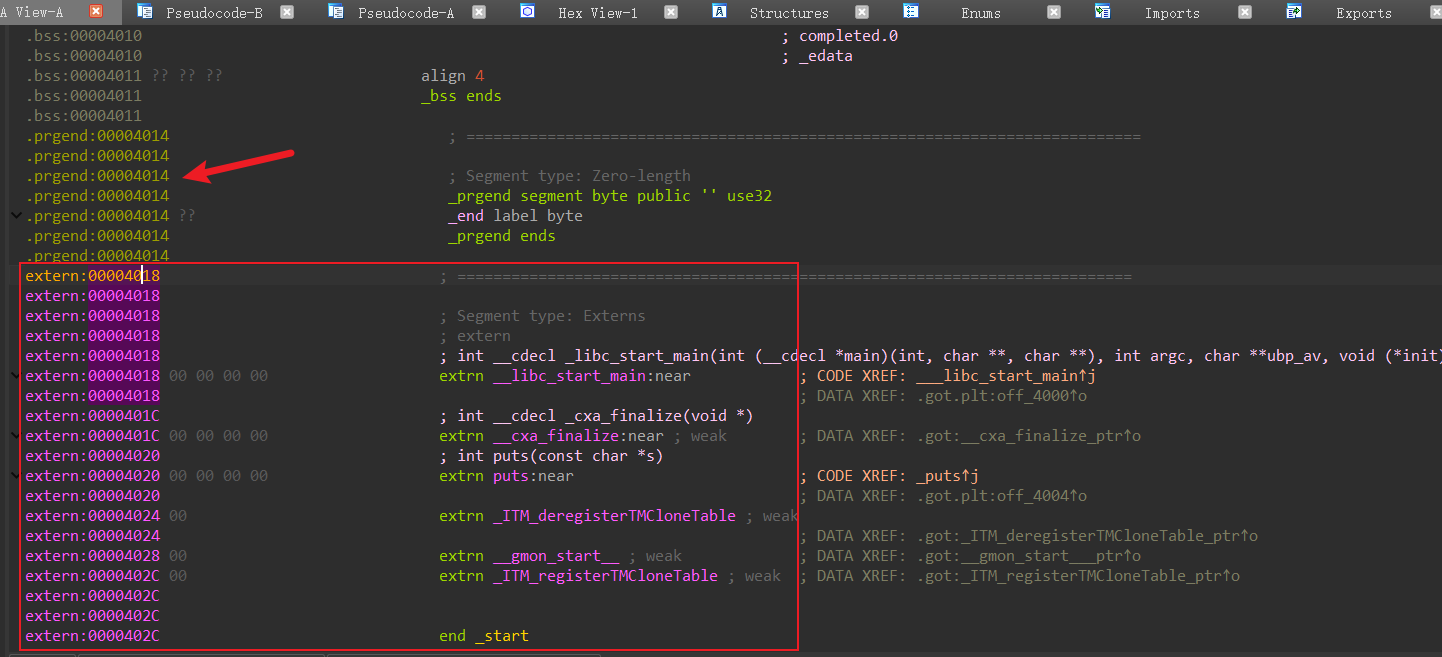Image resolution: width=1442 pixels, height=657 pixels.
Task: Click the Hex View-1 tab icon
Action: pos(528,12)
